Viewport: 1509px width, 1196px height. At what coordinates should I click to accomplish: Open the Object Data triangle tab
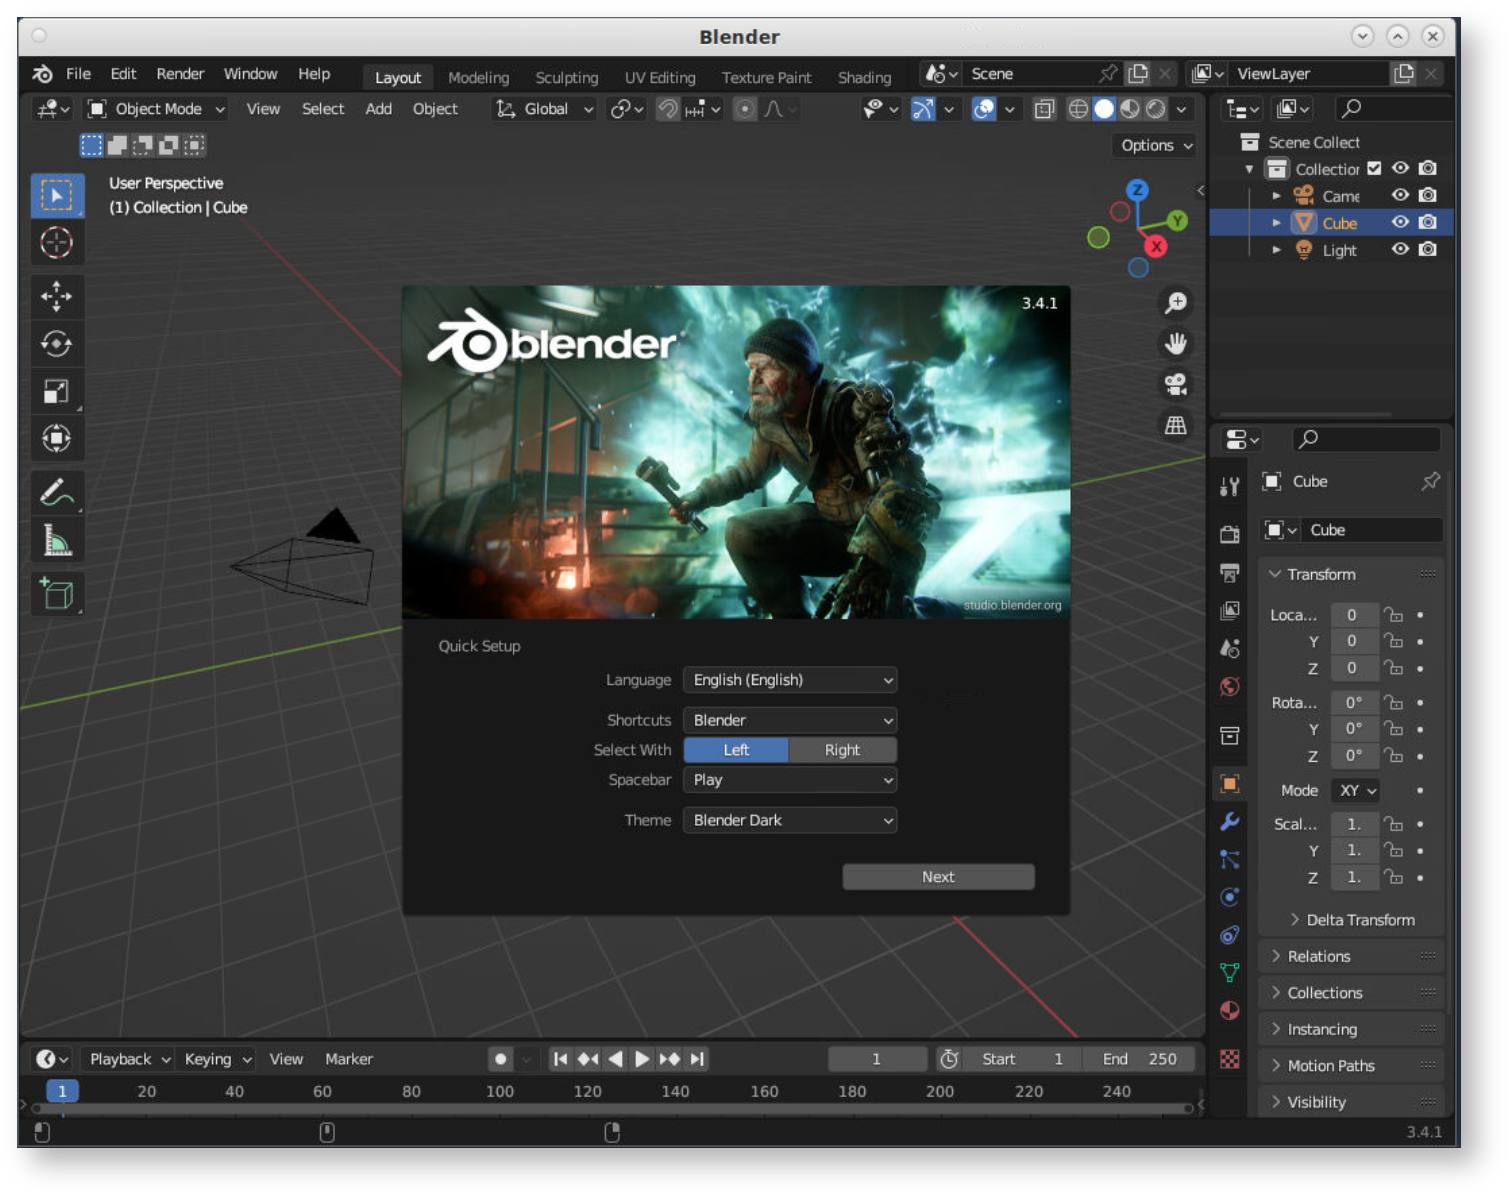[1230, 972]
